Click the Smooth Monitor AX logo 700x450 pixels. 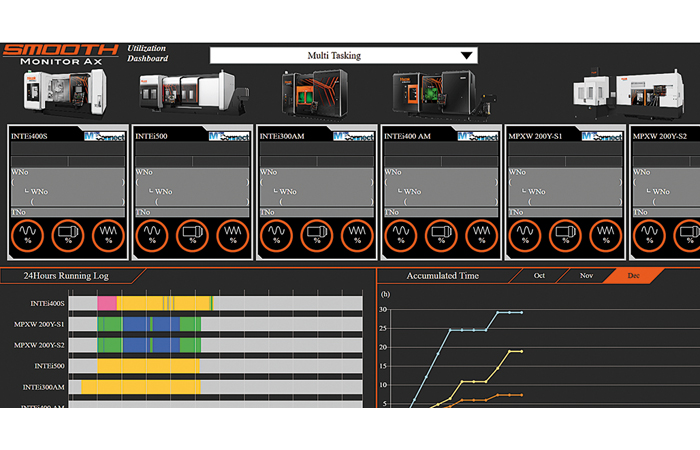tap(61, 54)
